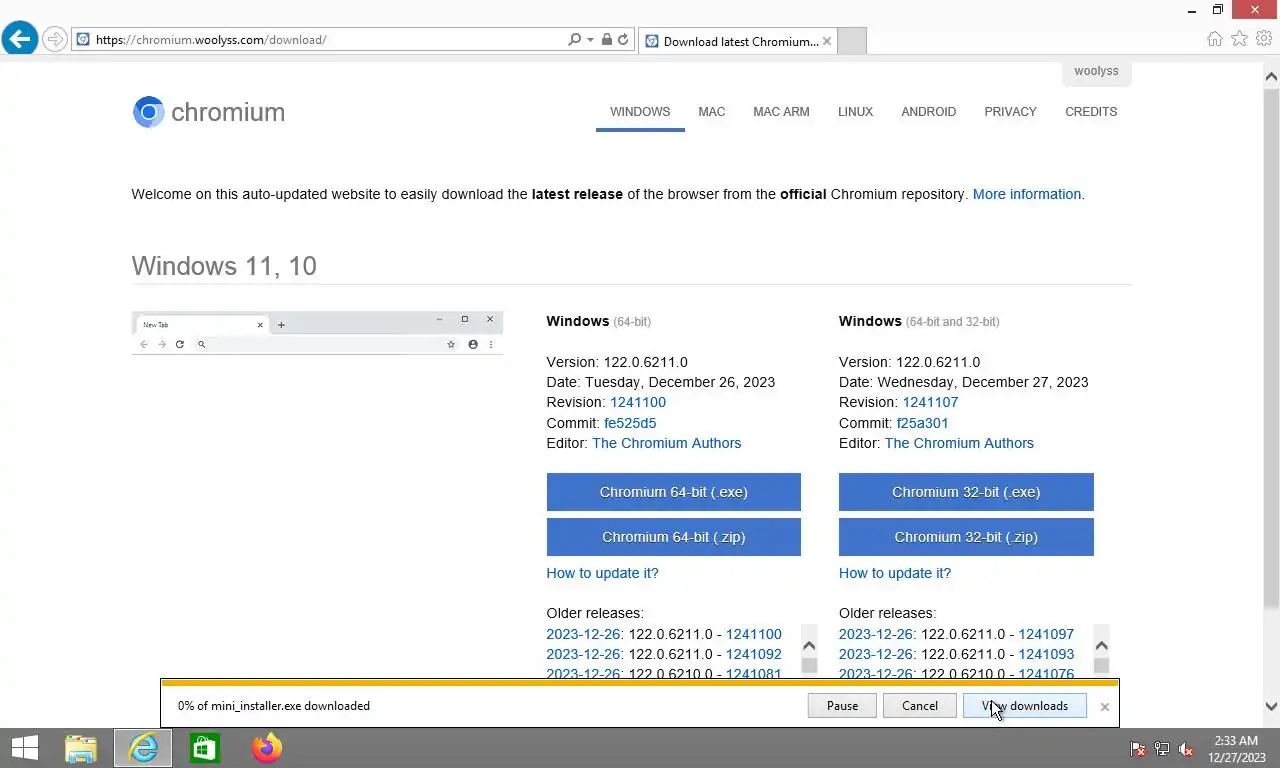This screenshot has height=768, width=1280.
Task: Click the Chromium logo icon
Action: tap(148, 112)
